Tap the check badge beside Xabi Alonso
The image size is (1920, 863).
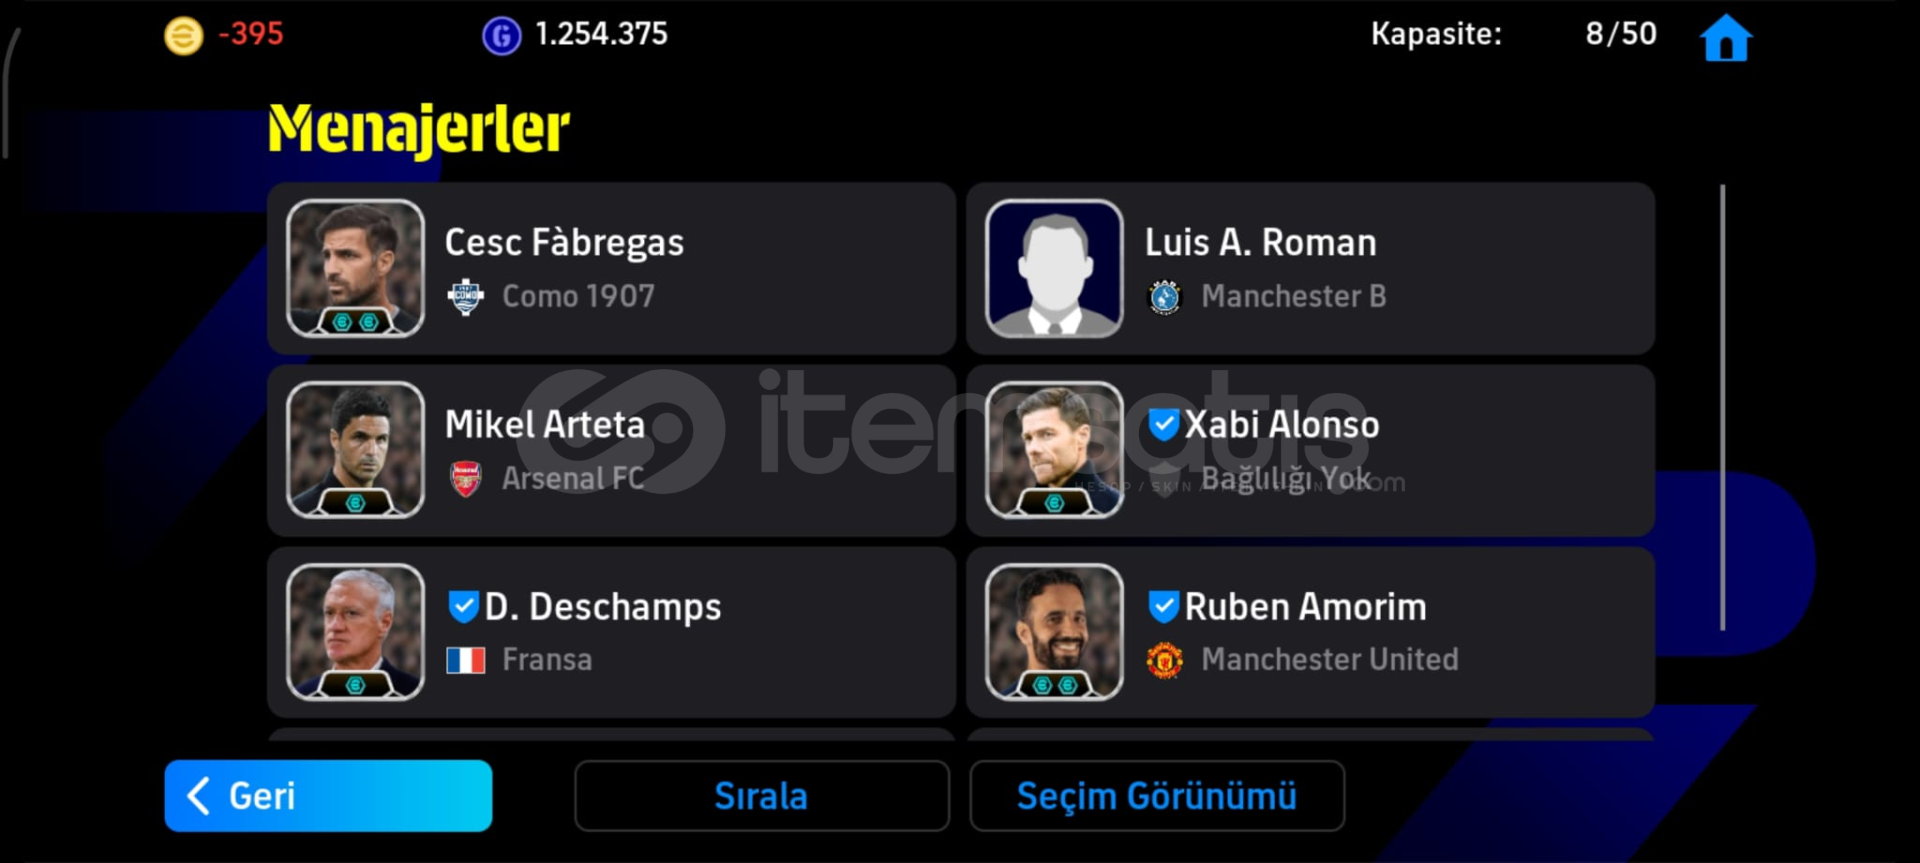pos(1163,424)
